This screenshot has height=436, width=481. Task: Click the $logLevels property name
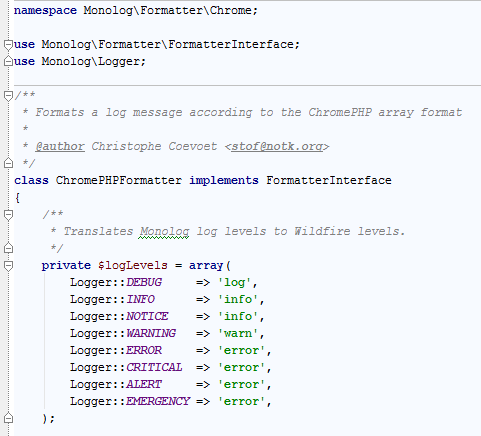coord(133,265)
